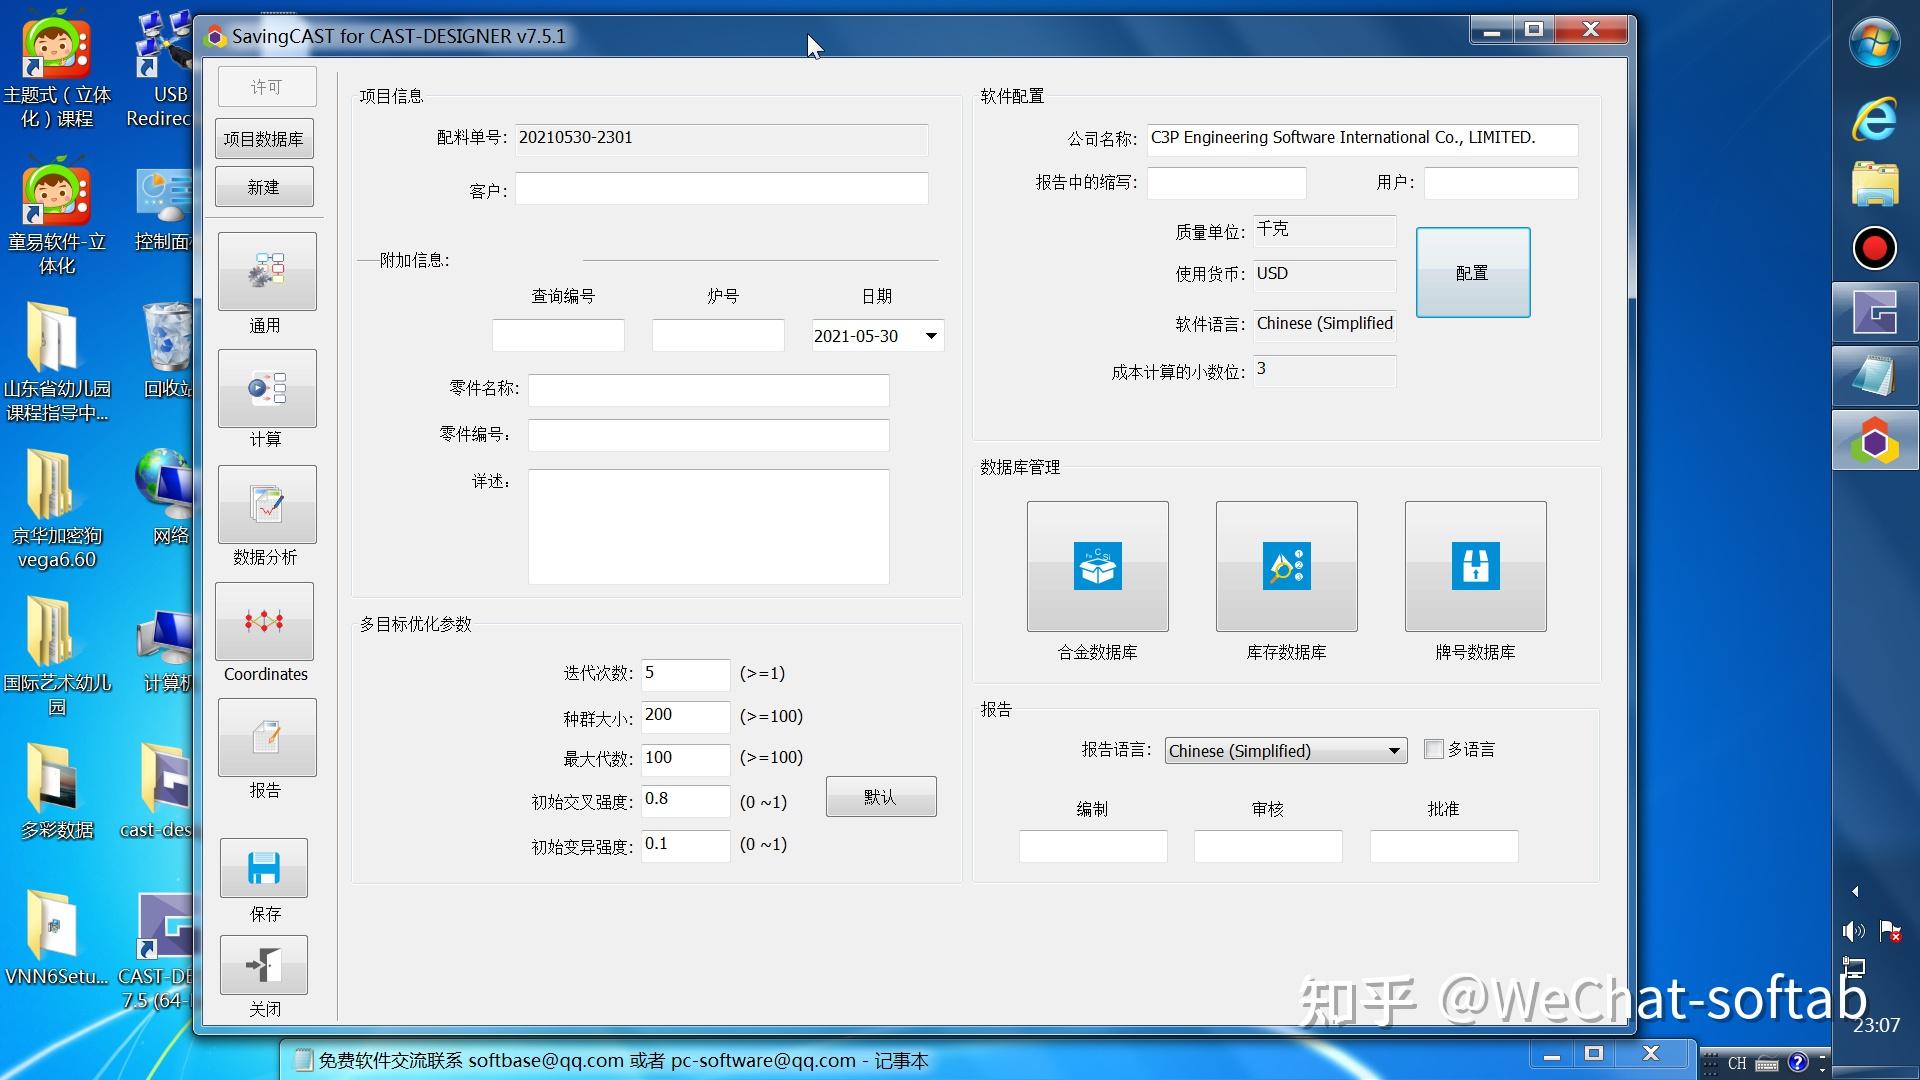Click the 项目数据库 project database button

pos(264,139)
